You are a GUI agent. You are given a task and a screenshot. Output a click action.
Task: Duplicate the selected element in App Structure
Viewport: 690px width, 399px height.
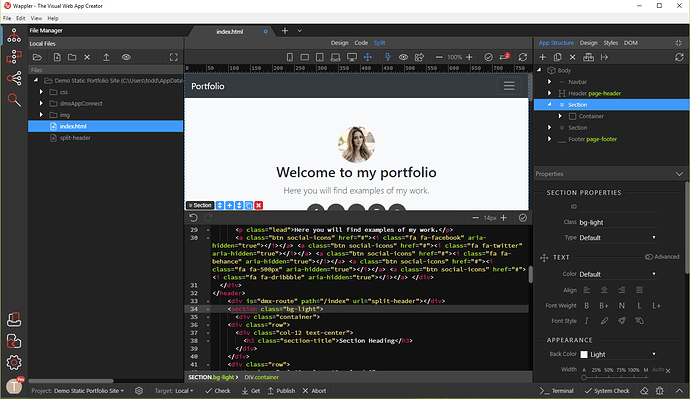(x=558, y=57)
